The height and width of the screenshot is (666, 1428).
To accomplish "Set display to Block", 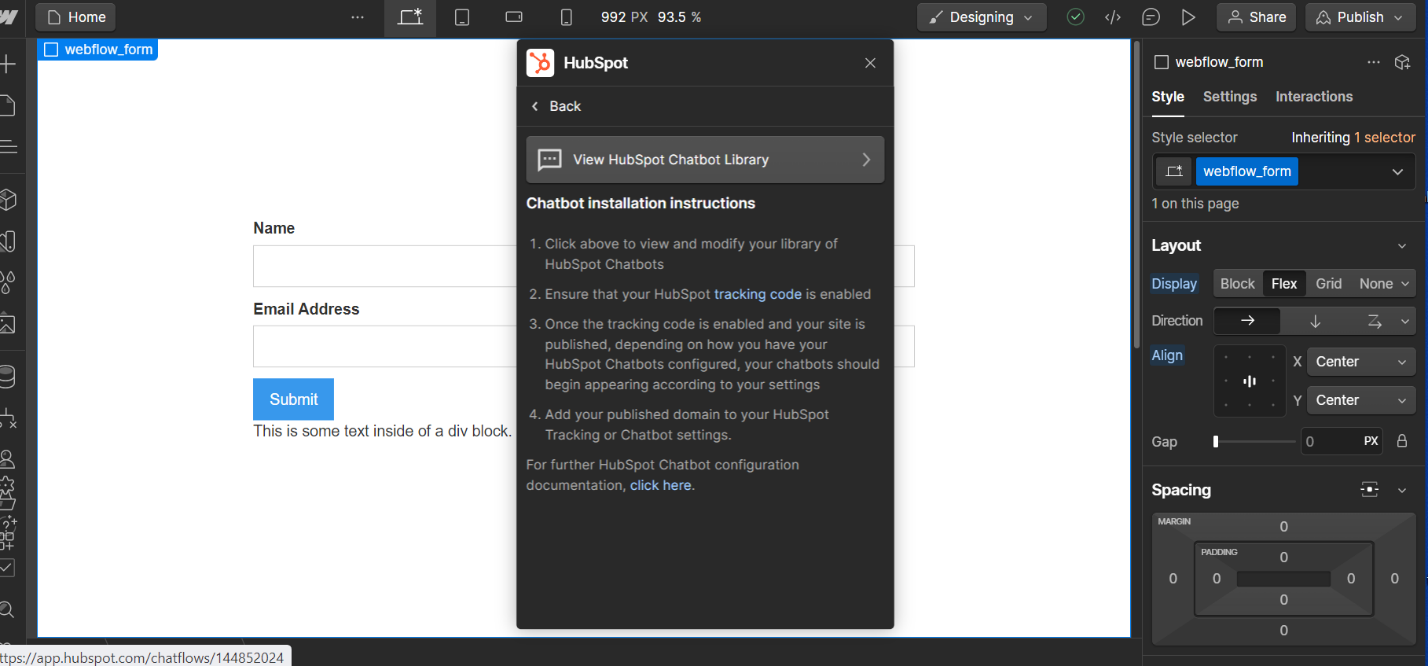I will (1237, 283).
